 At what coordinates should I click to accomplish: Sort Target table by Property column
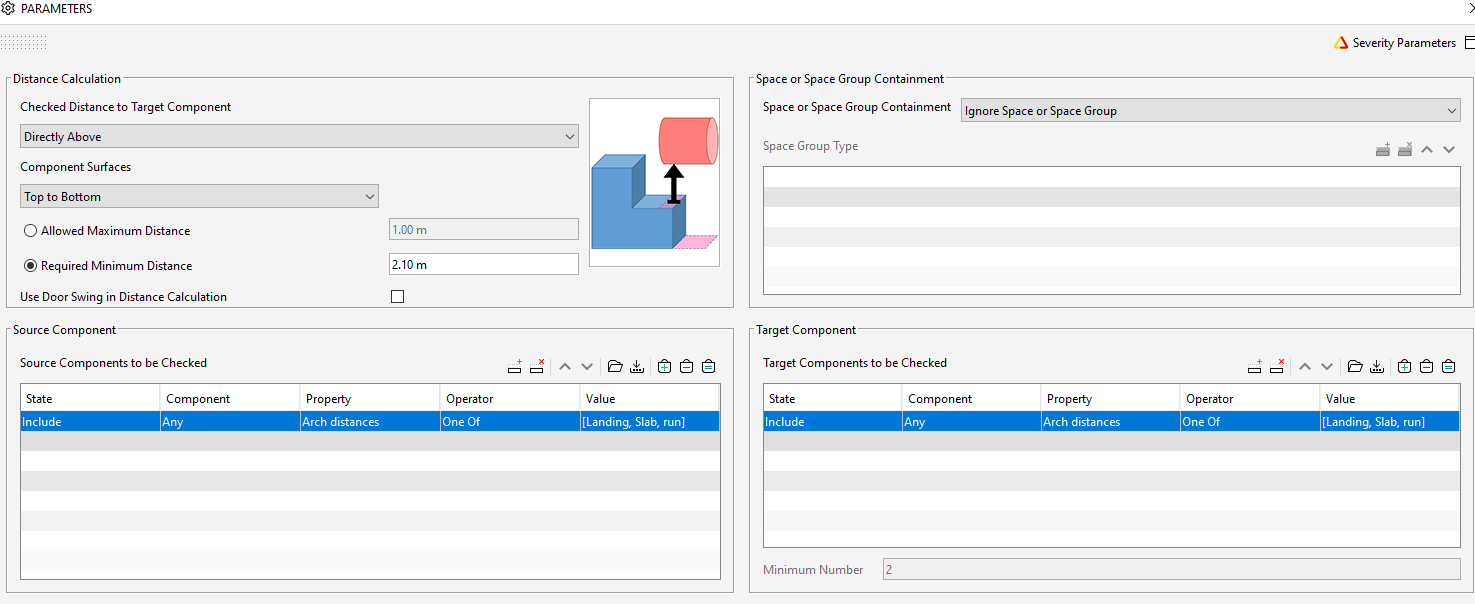coord(1110,398)
